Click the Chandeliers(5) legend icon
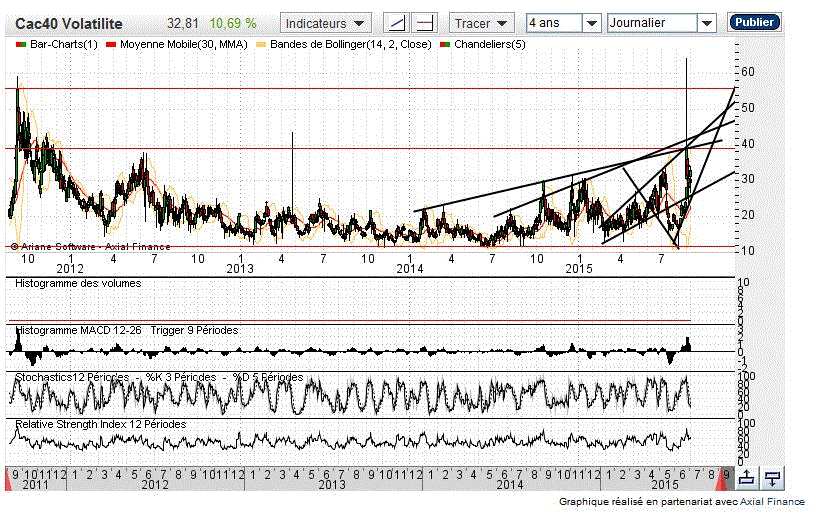814x520 pixels. (x=445, y=46)
